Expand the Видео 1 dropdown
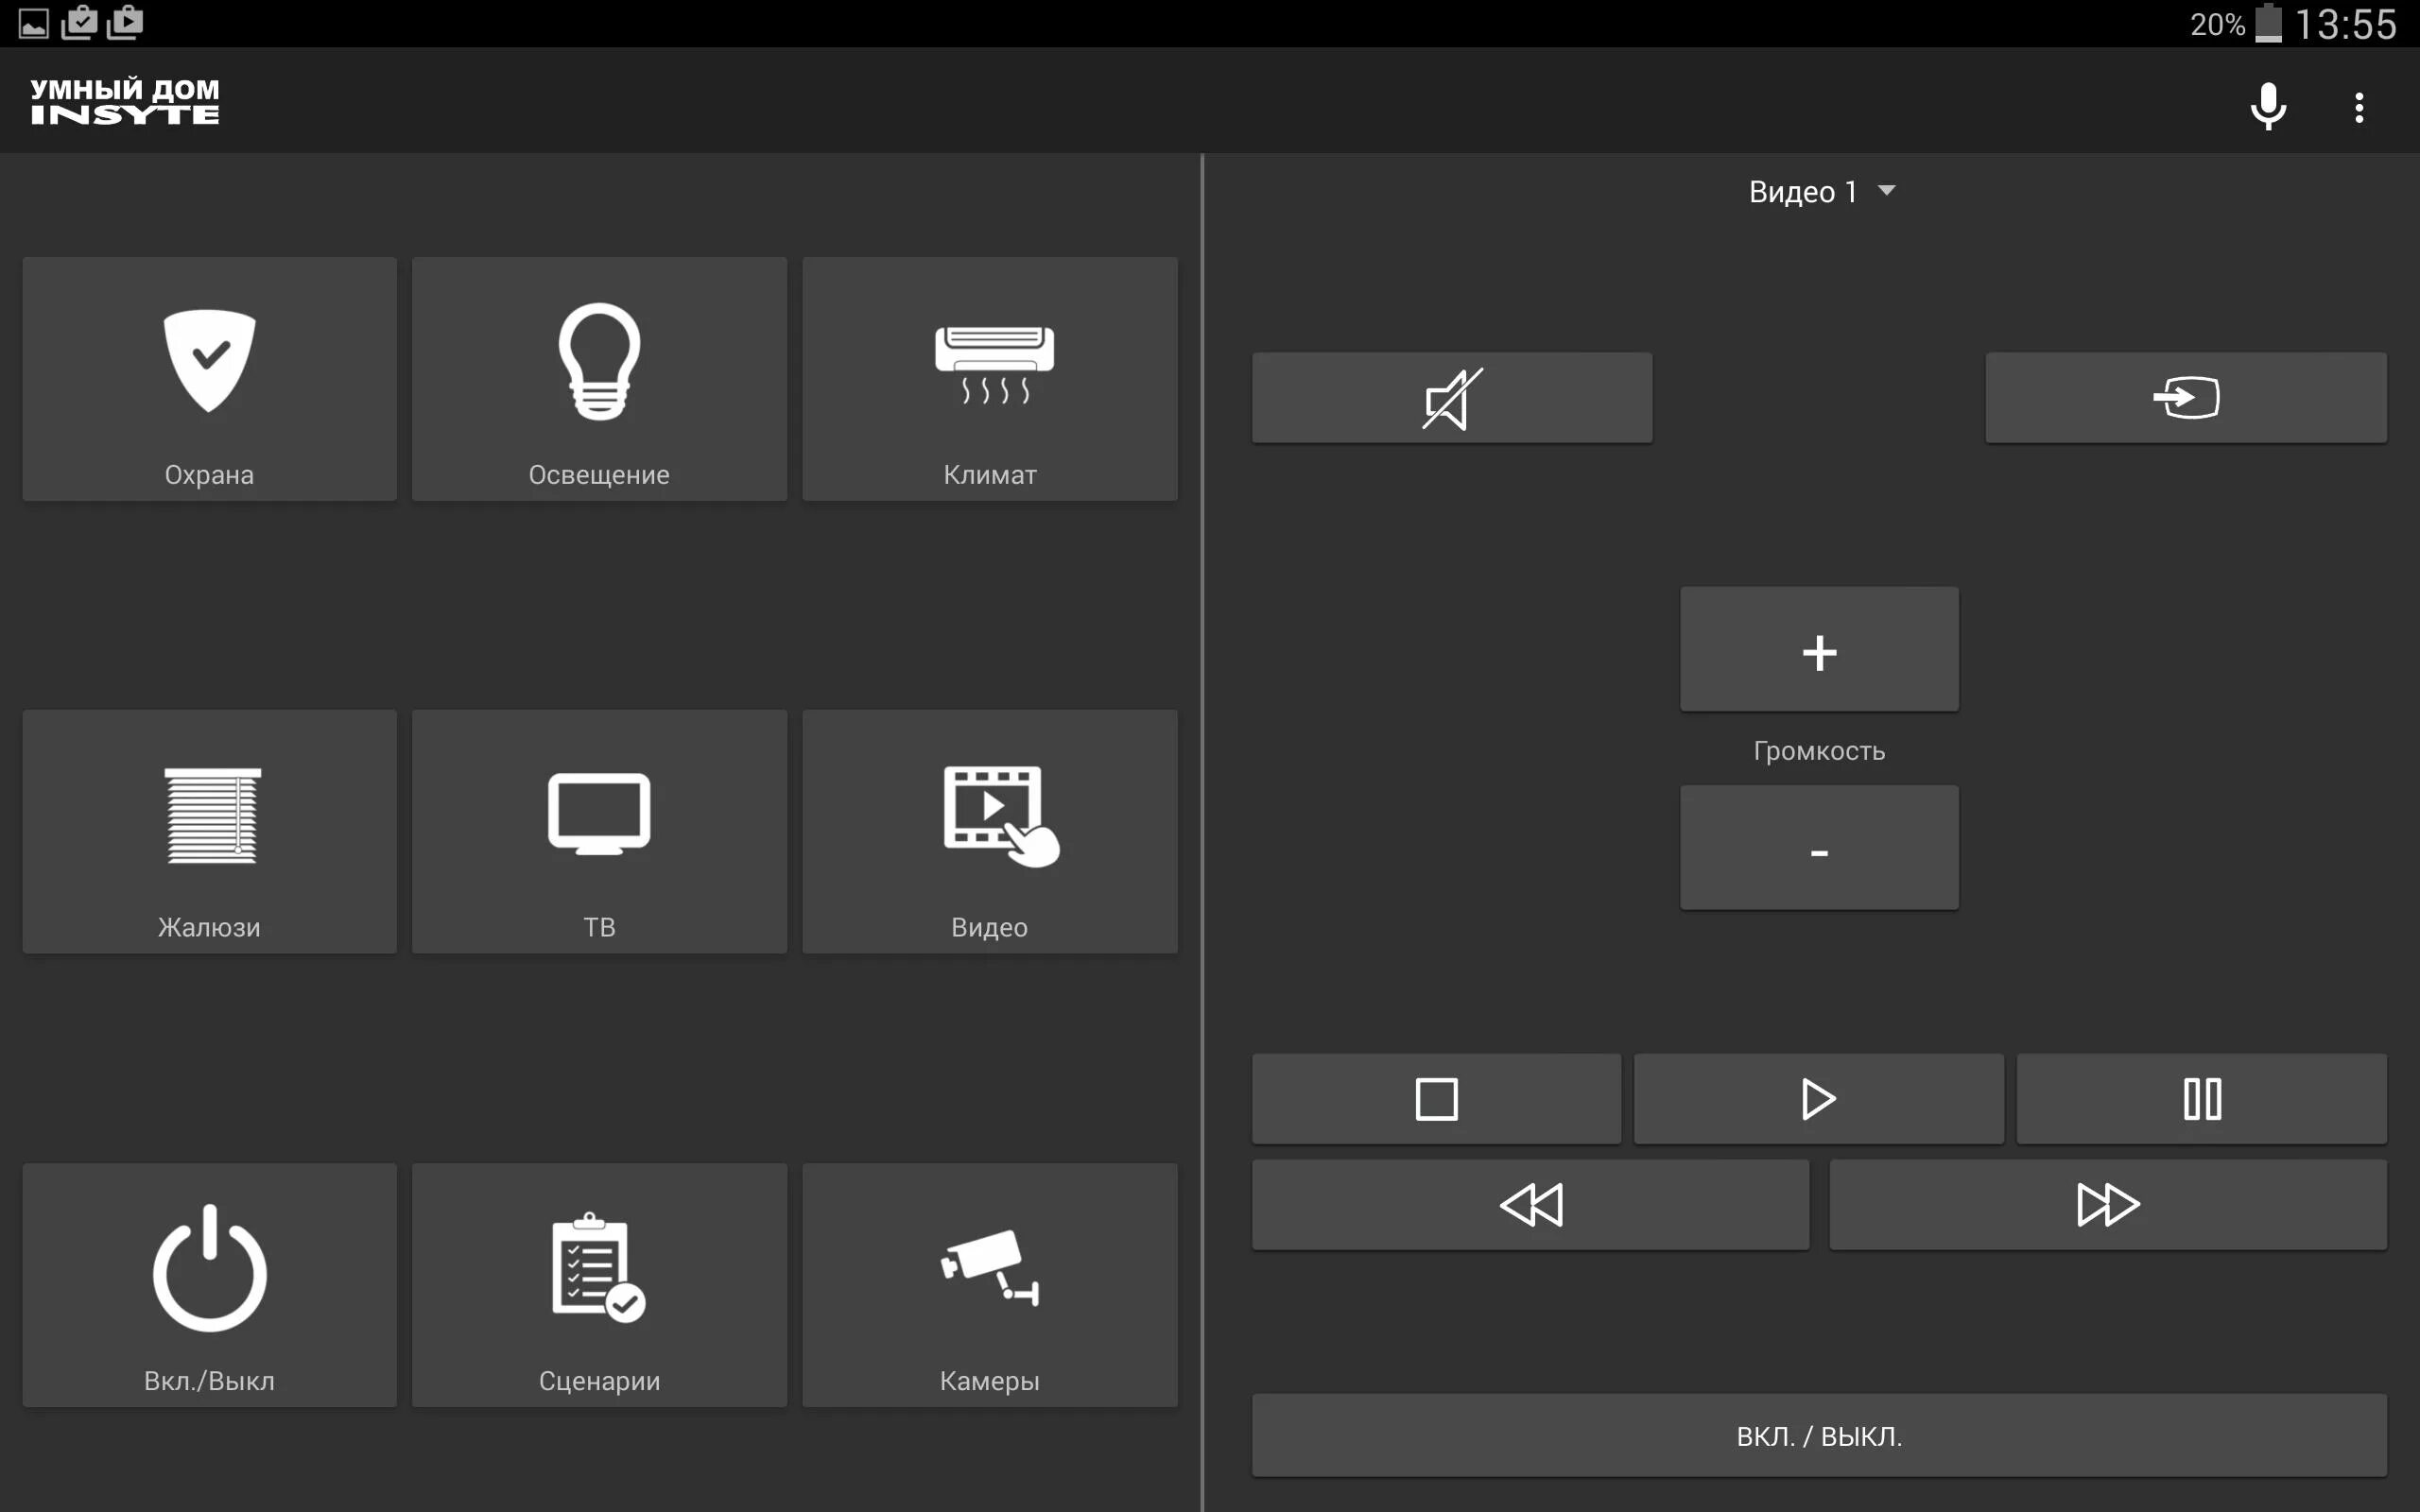This screenshot has width=2420, height=1512. pyautogui.click(x=1820, y=191)
